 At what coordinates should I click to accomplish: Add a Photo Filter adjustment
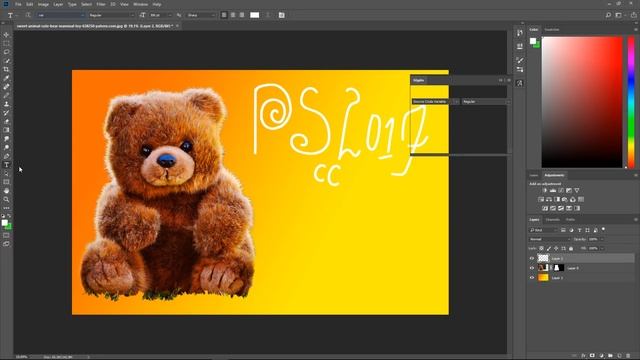pyautogui.click(x=564, y=199)
